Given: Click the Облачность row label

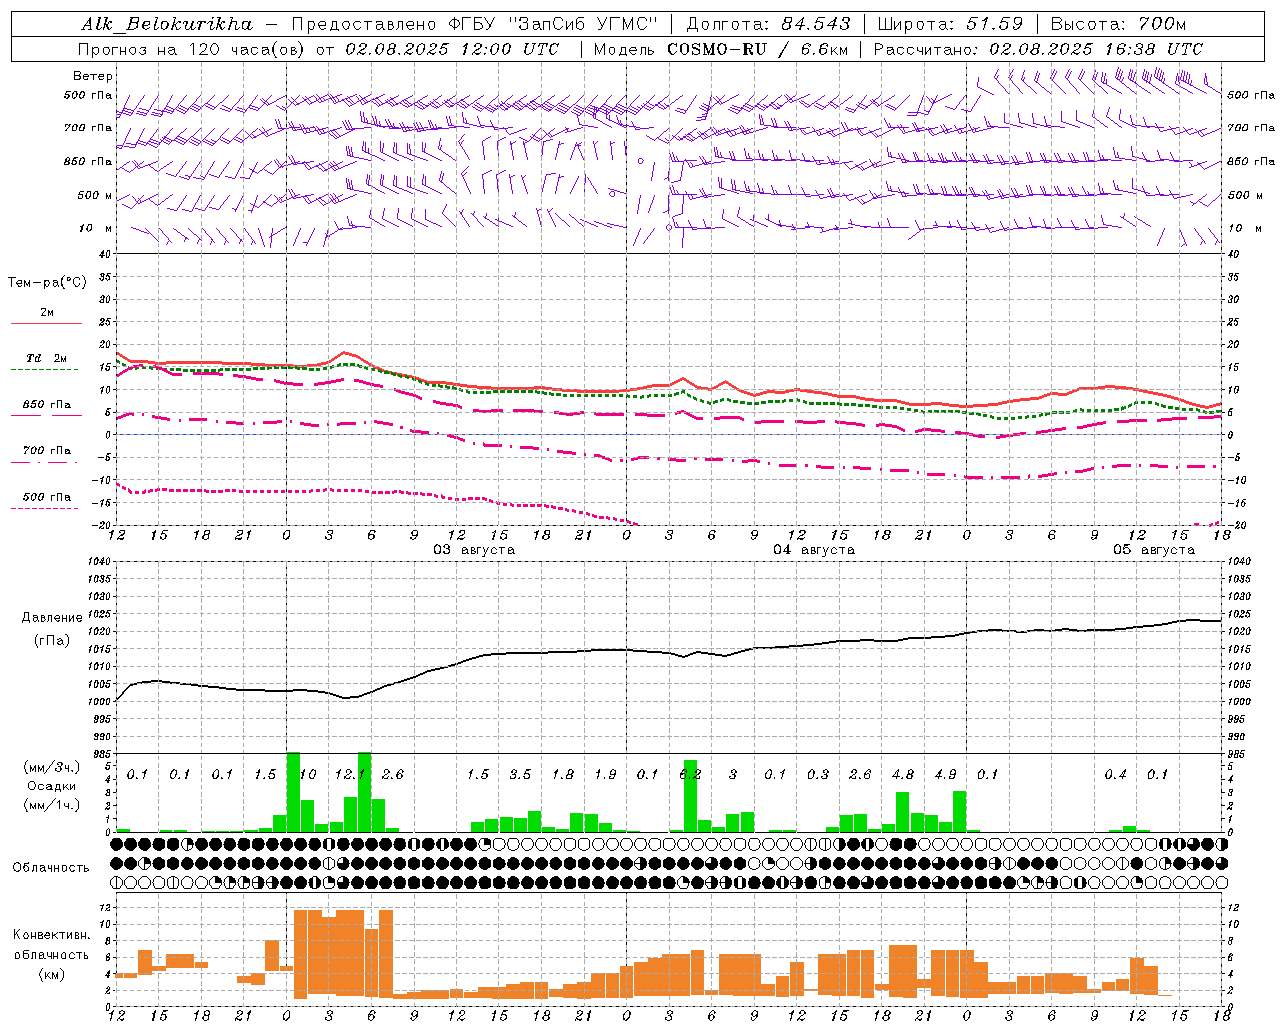Looking at the screenshot, I should [x=51, y=868].
